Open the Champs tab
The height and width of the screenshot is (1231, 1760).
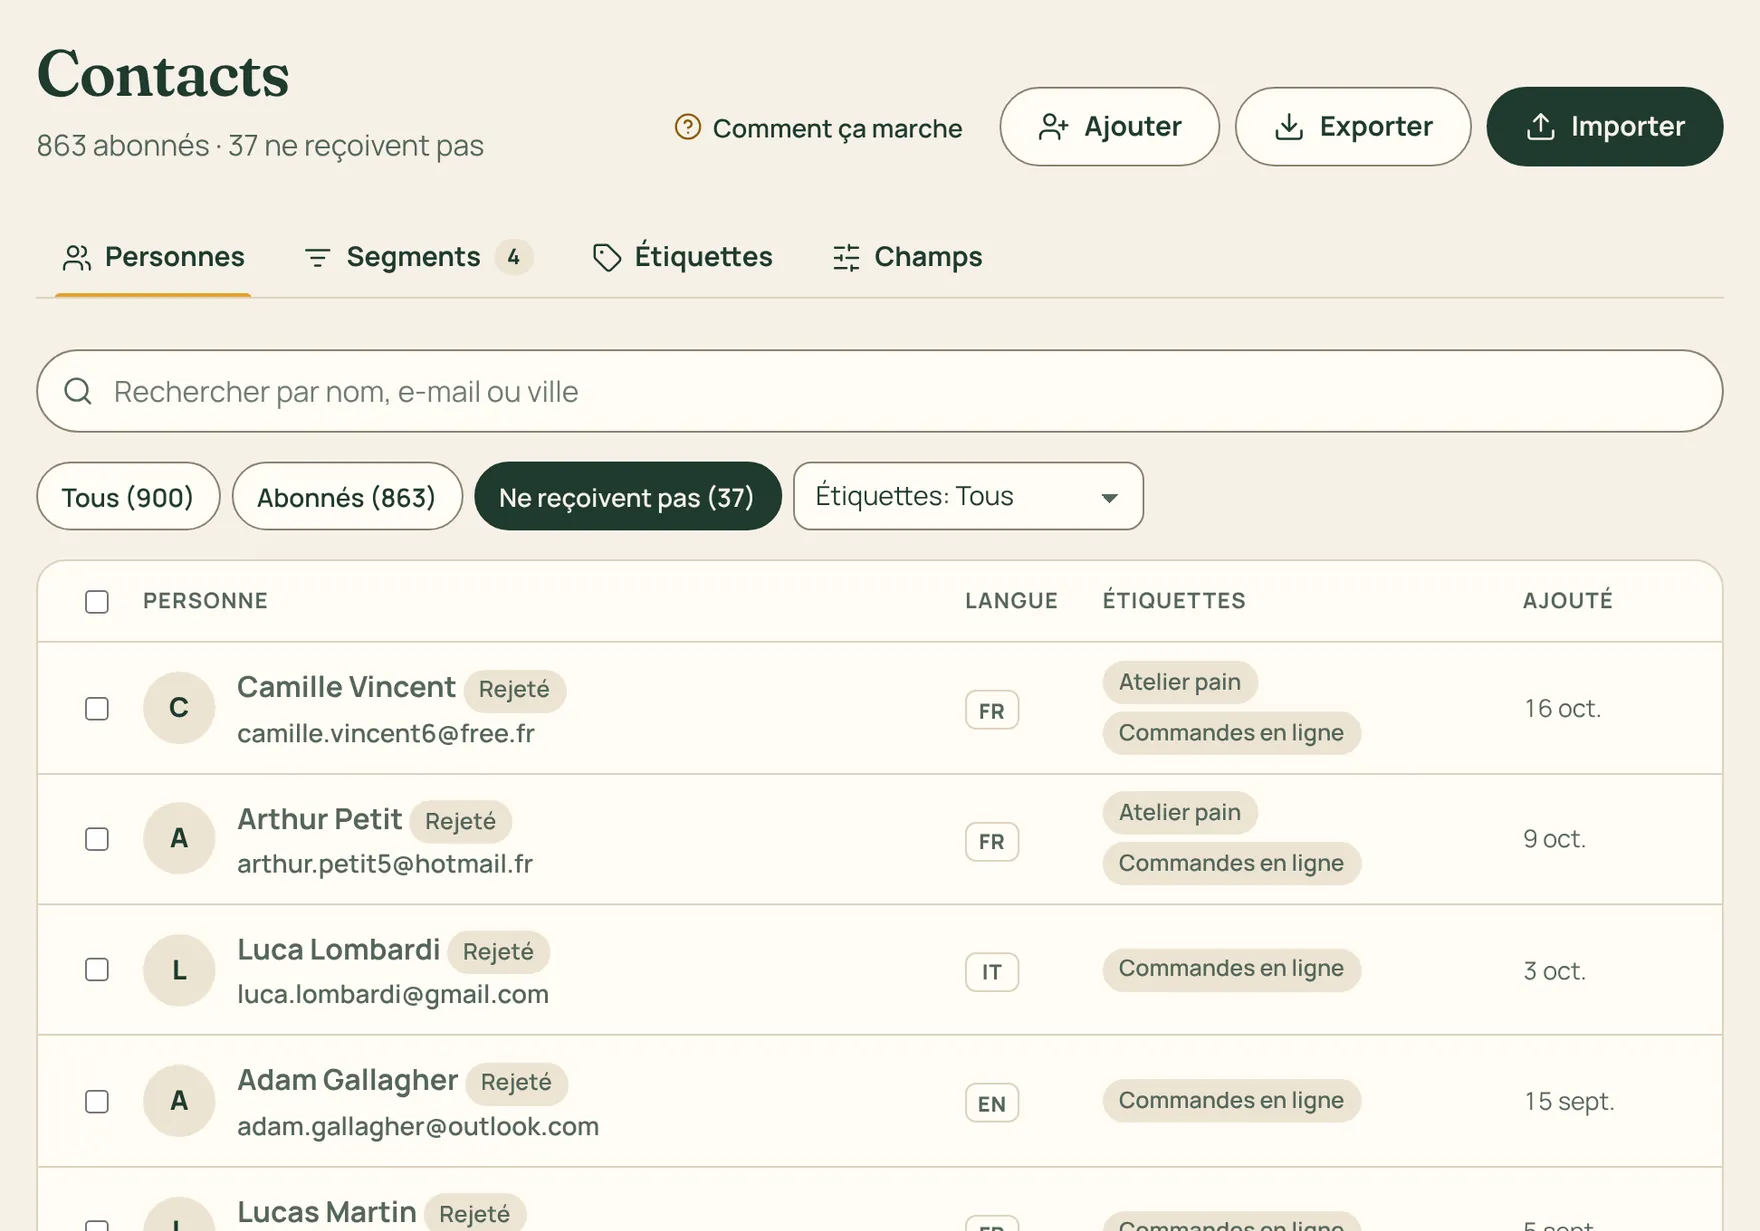(907, 257)
